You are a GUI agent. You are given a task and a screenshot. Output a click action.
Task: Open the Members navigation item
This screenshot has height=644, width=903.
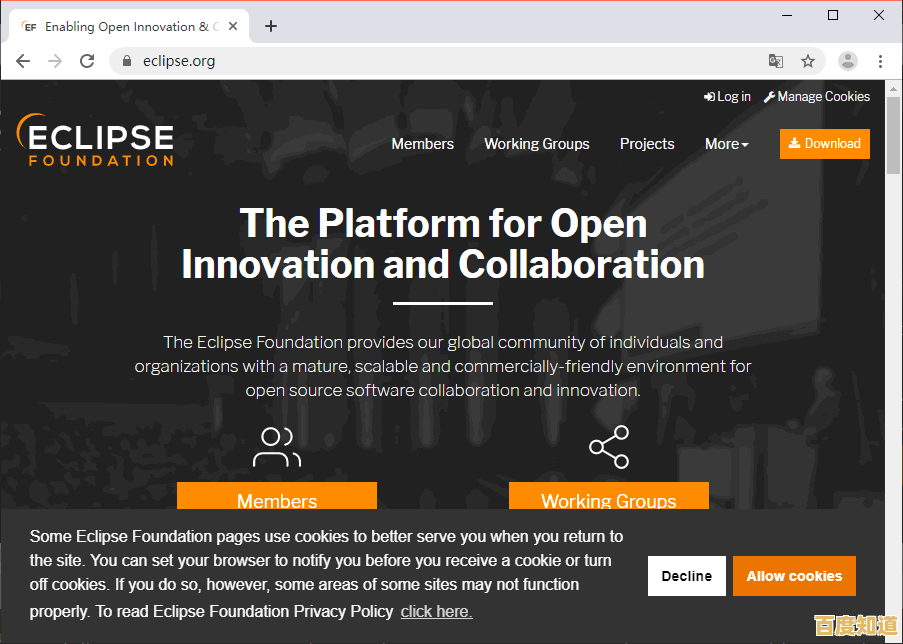pyautogui.click(x=422, y=144)
